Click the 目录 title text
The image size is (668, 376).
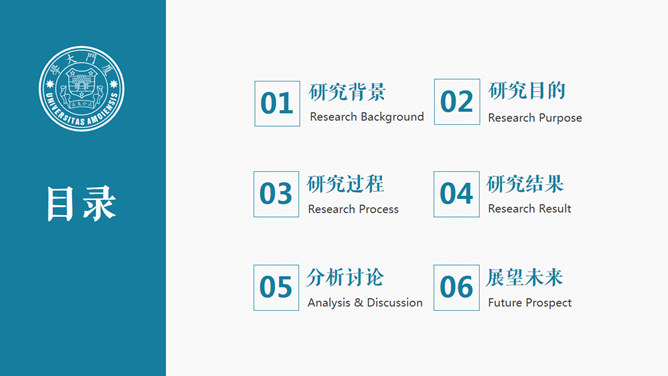pos(81,204)
